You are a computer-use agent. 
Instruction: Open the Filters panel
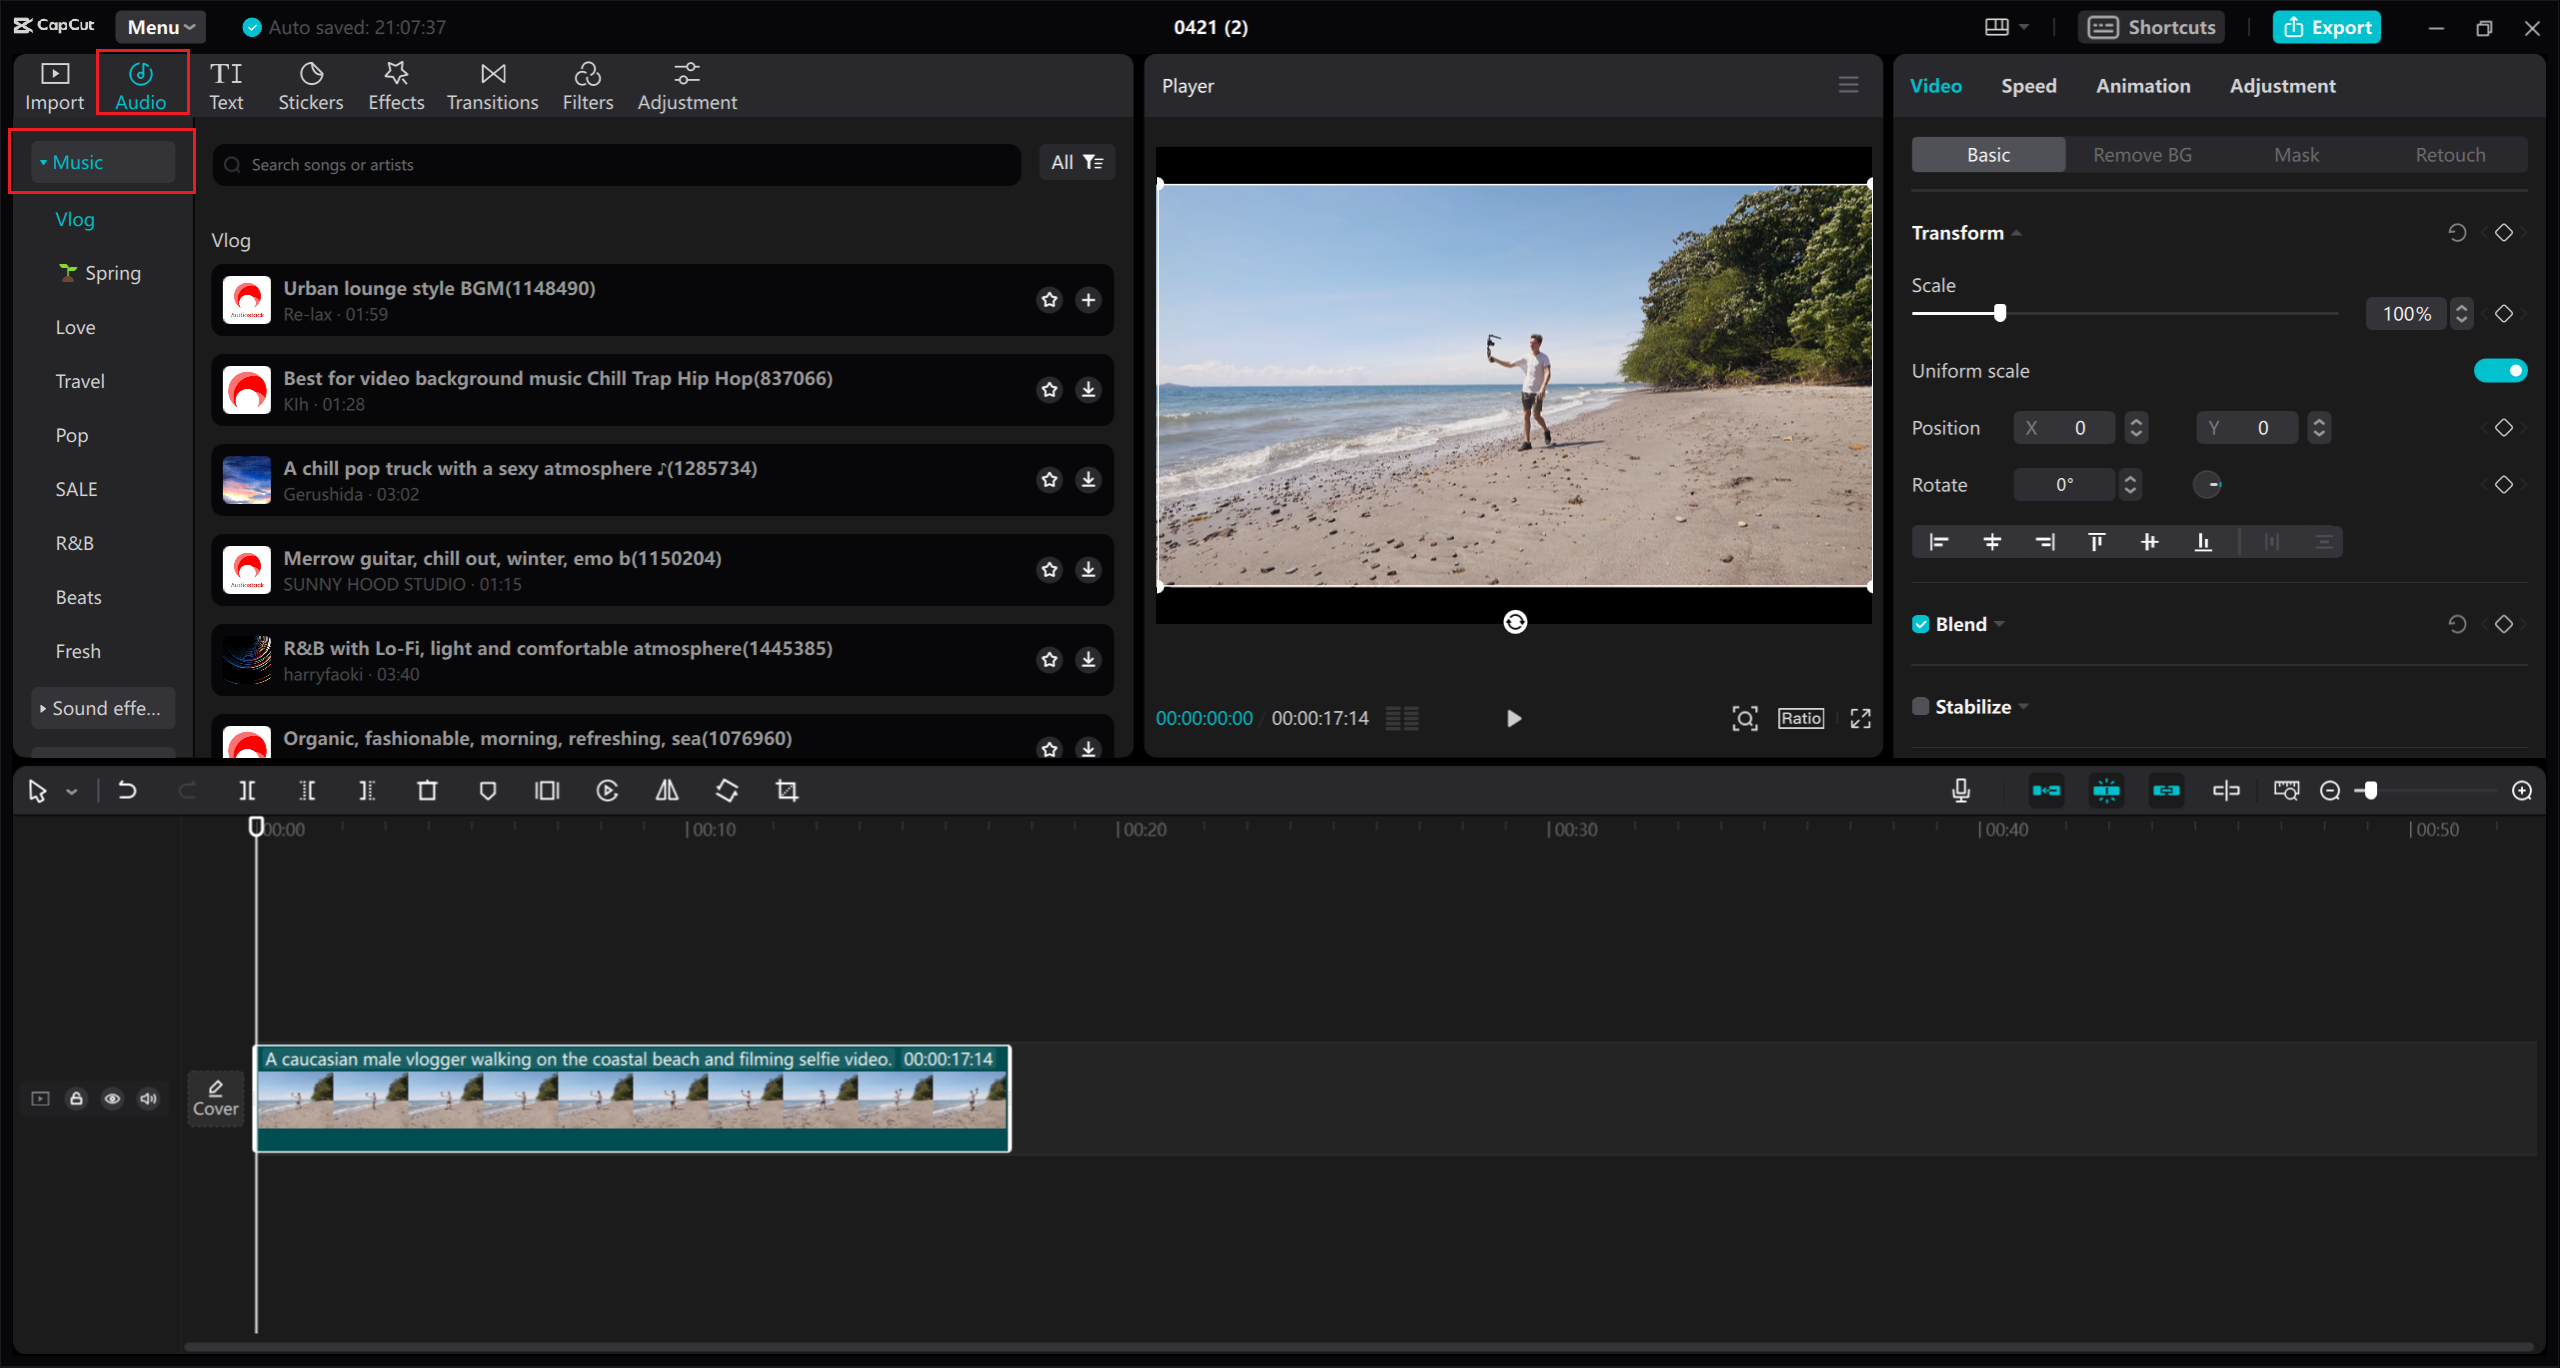588,84
